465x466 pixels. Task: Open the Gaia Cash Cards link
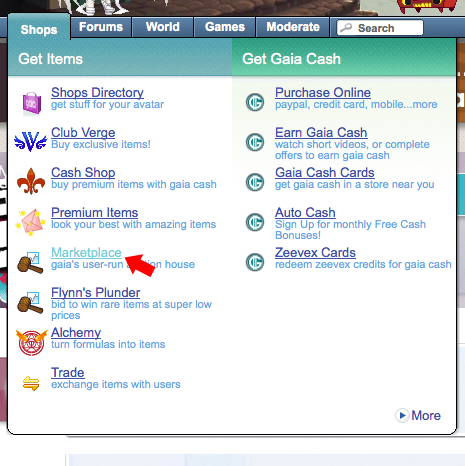tap(325, 173)
